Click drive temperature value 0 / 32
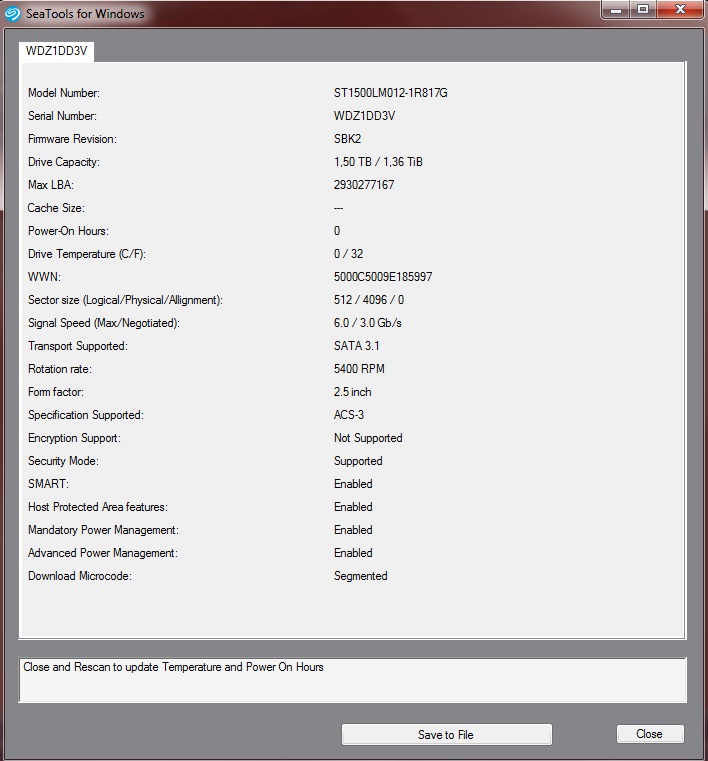This screenshot has height=761, width=708. [348, 254]
